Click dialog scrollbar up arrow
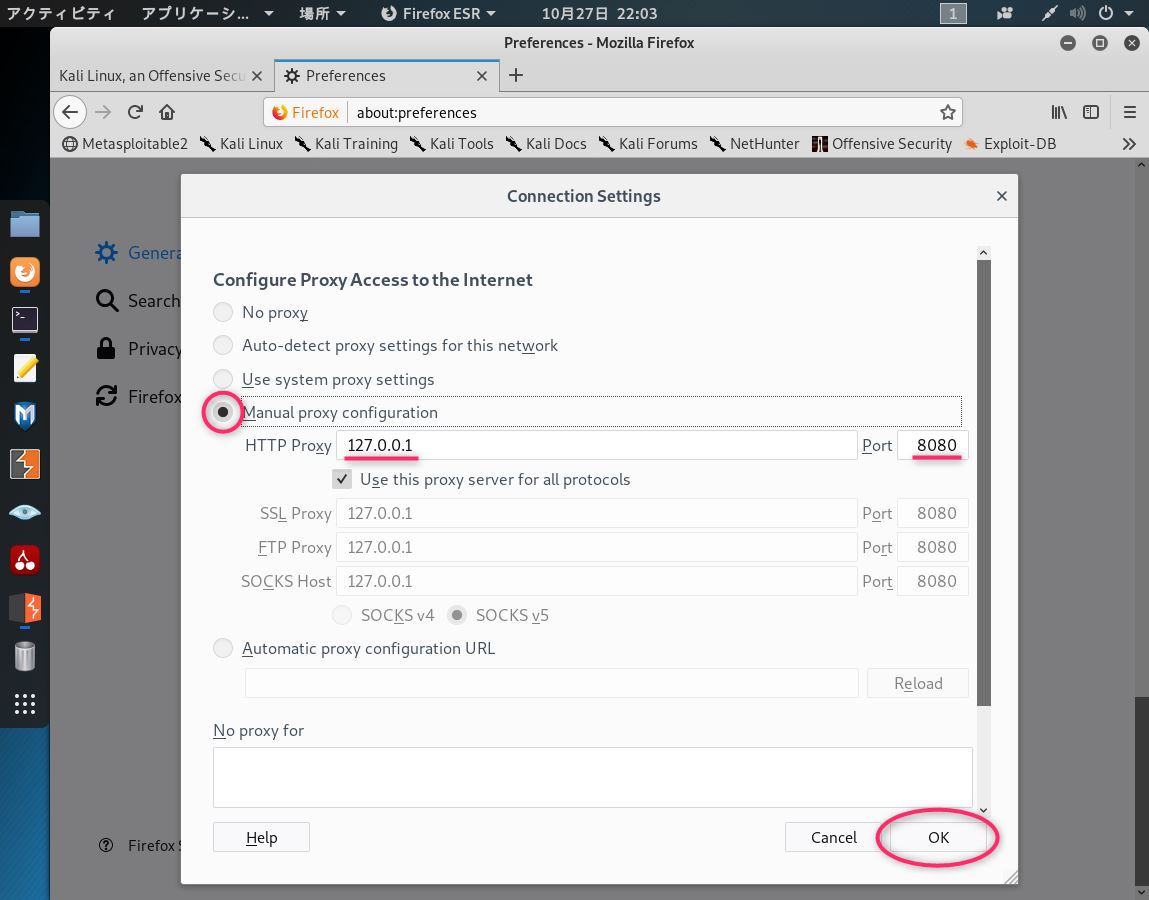 point(983,253)
